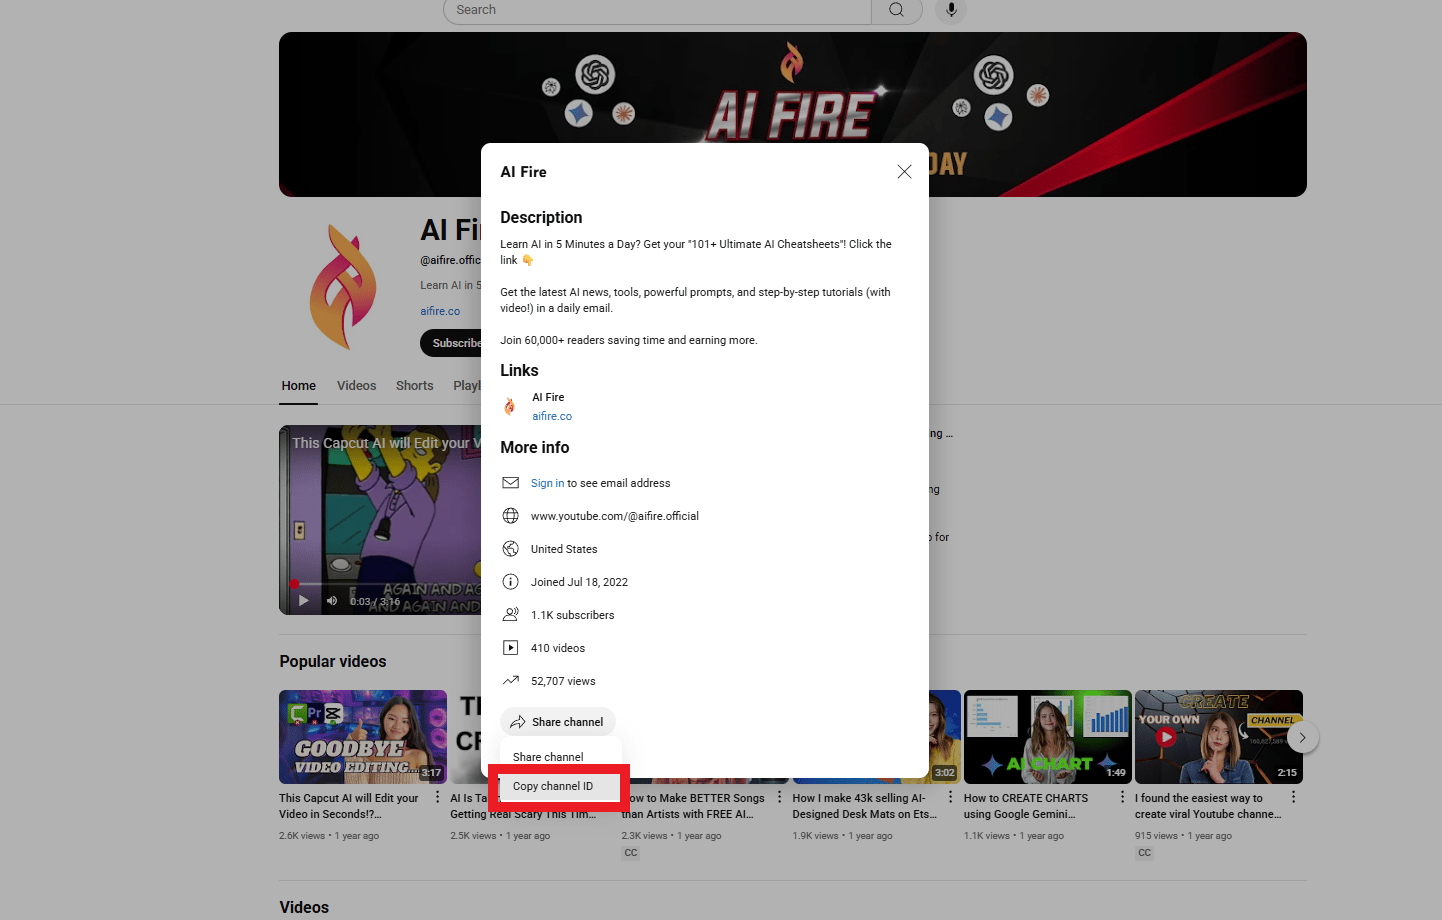Click the play-box icon beside 410 videos
Viewport: 1442px width, 920px height.
pos(510,648)
